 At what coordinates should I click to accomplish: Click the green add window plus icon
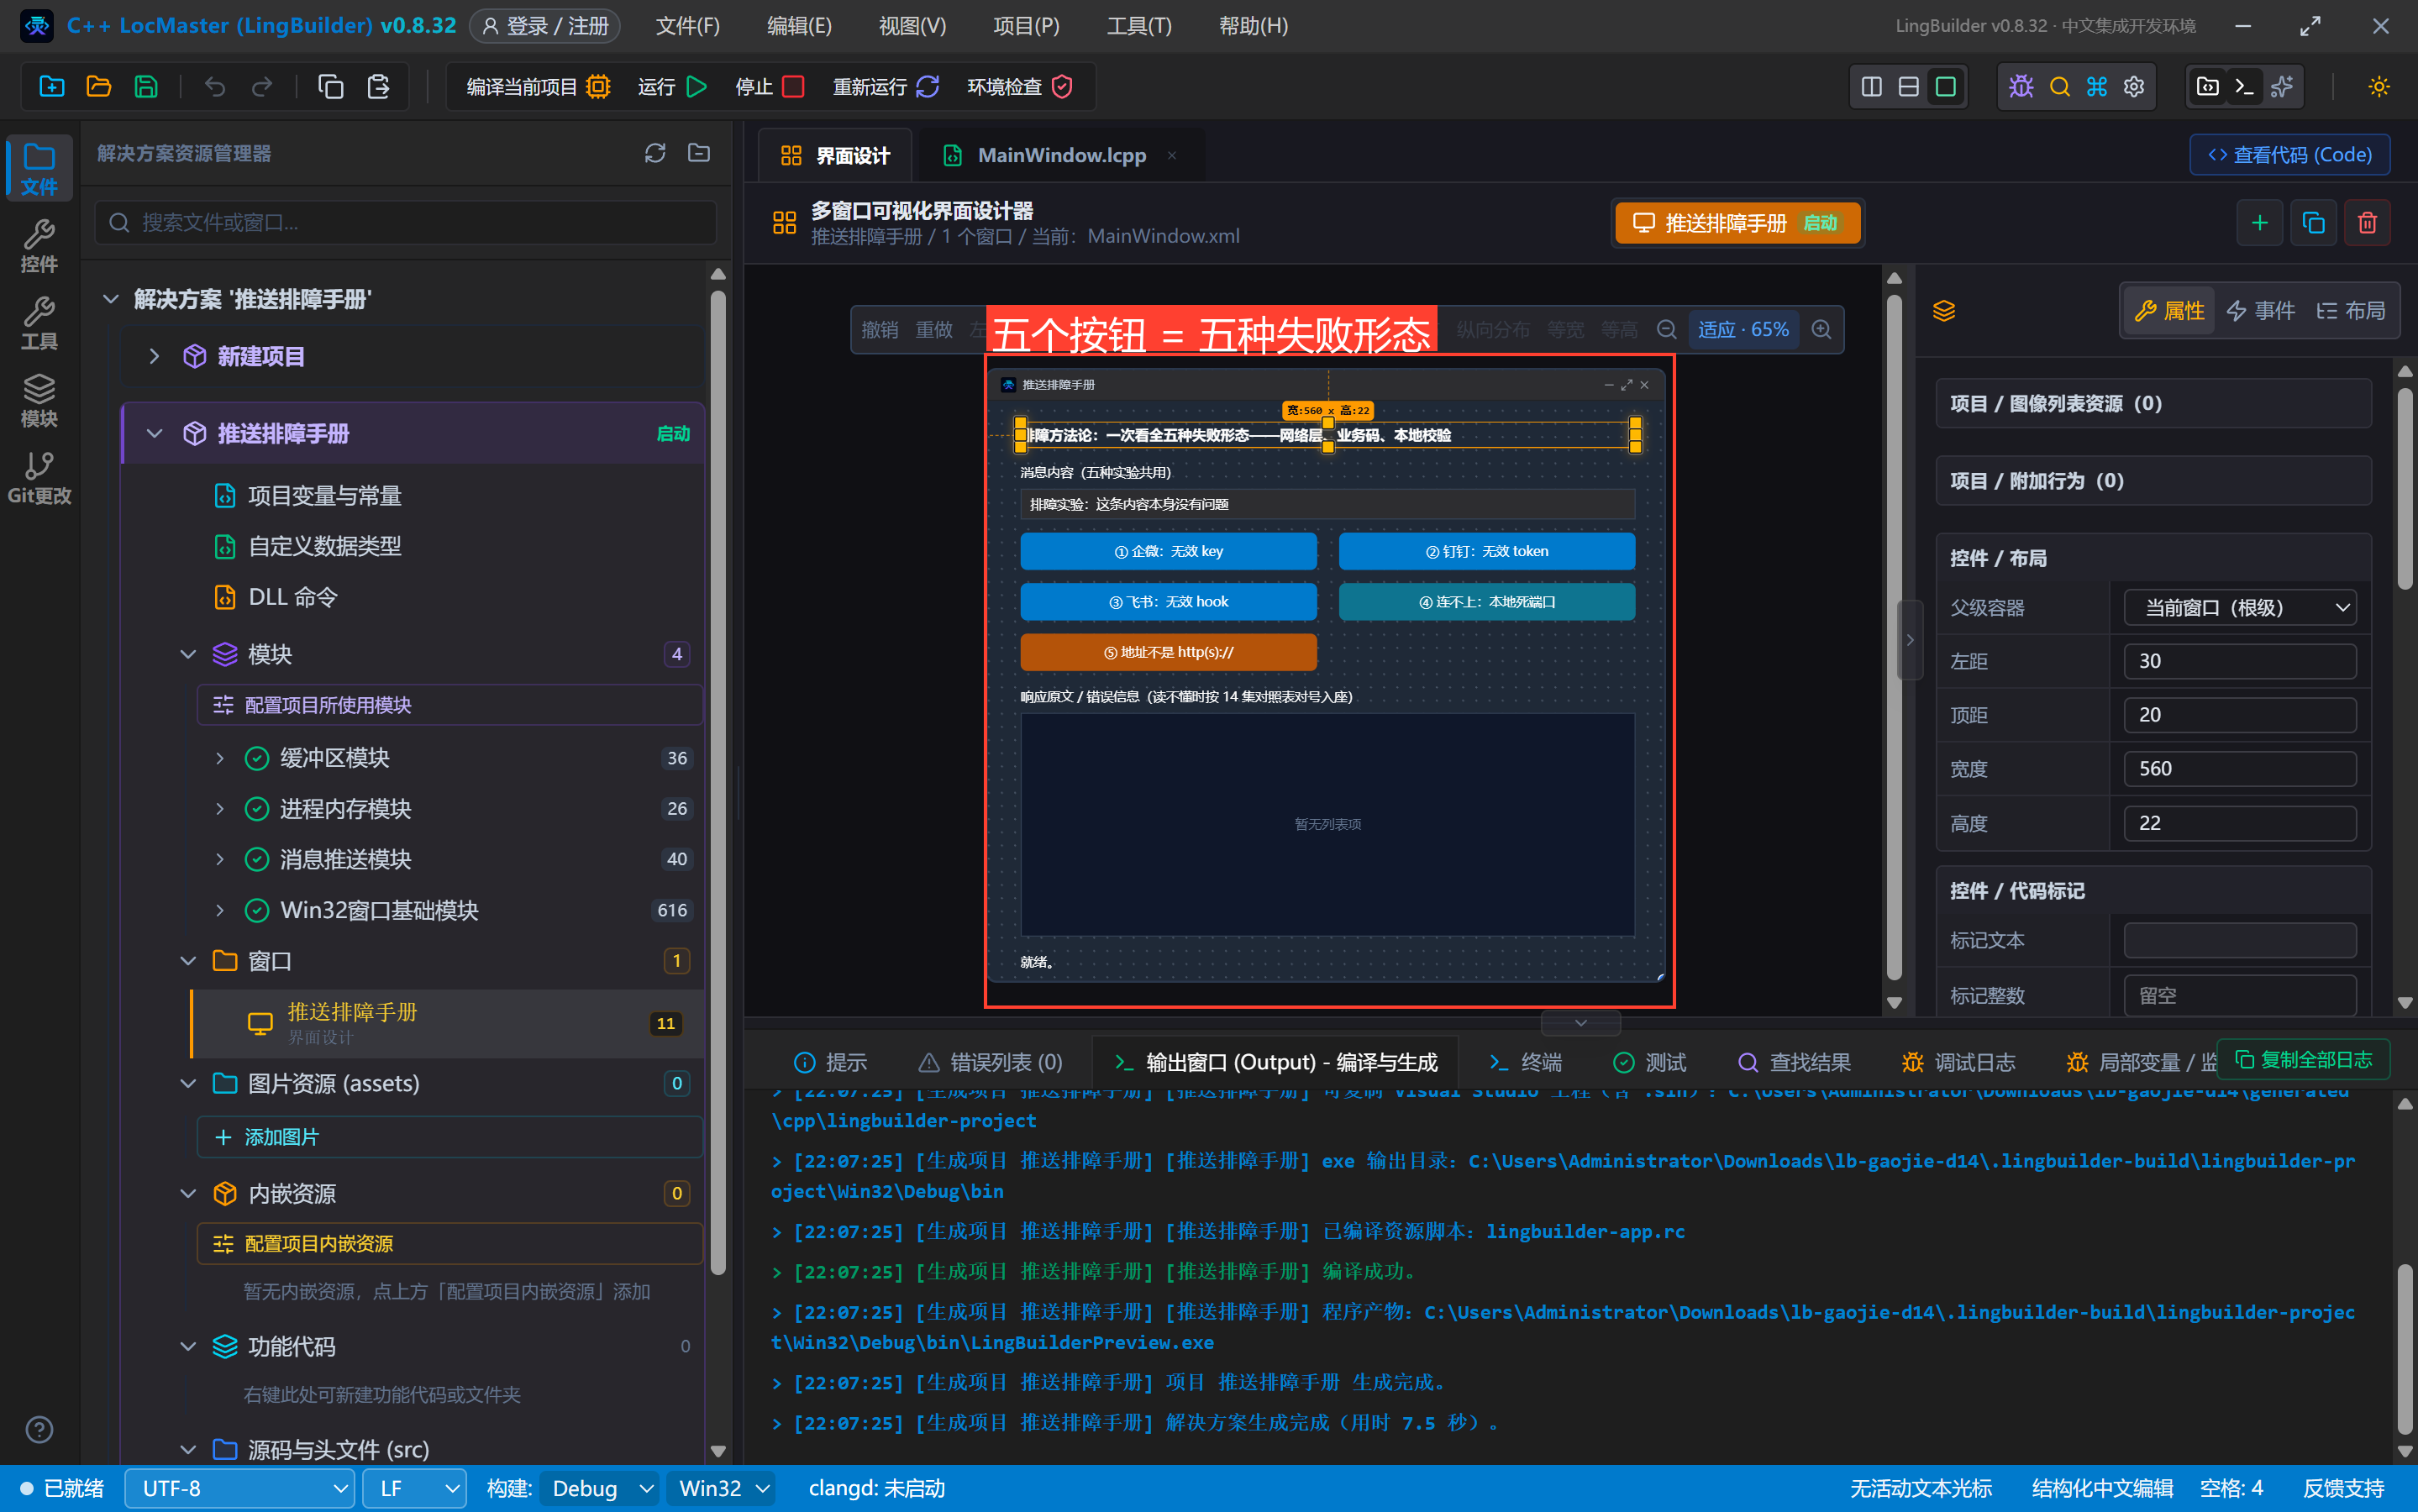click(x=2259, y=222)
